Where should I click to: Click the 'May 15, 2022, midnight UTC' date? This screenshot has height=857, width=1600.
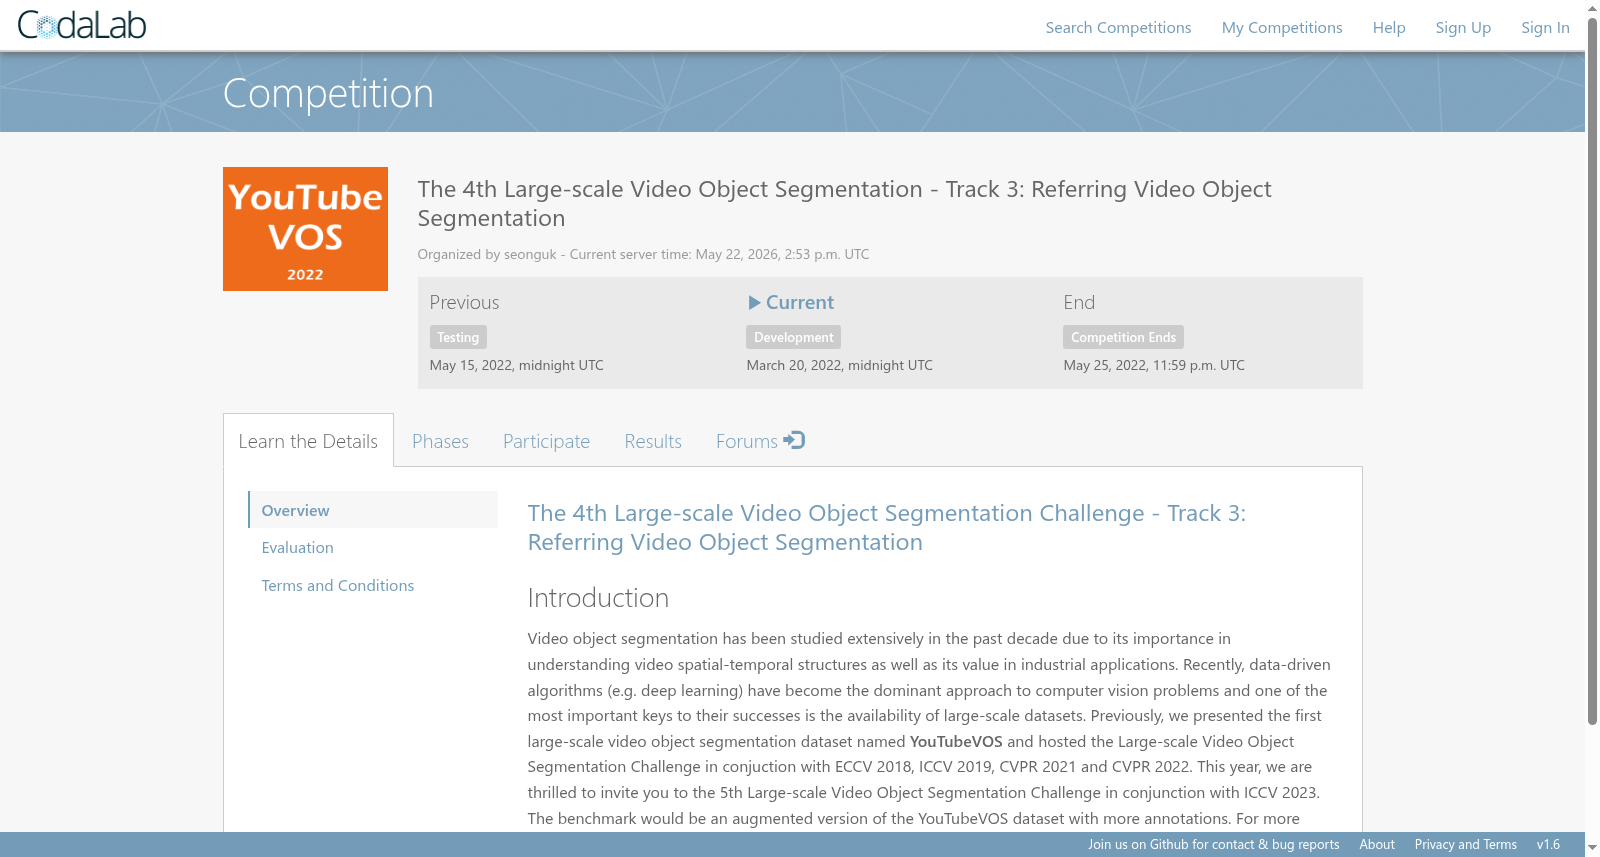point(516,365)
